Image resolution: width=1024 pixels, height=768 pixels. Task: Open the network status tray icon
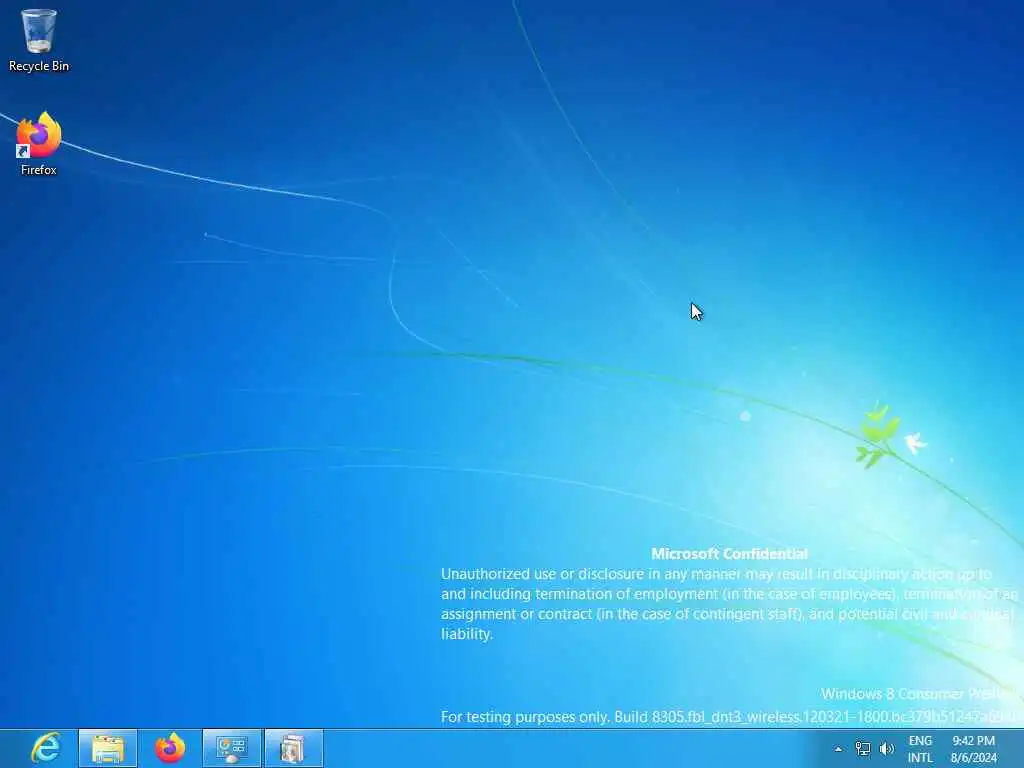[863, 749]
